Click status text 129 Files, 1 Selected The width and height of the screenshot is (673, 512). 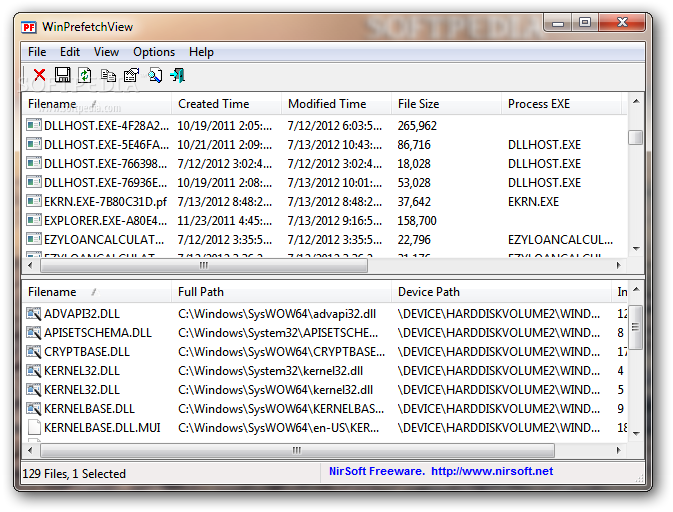74,473
